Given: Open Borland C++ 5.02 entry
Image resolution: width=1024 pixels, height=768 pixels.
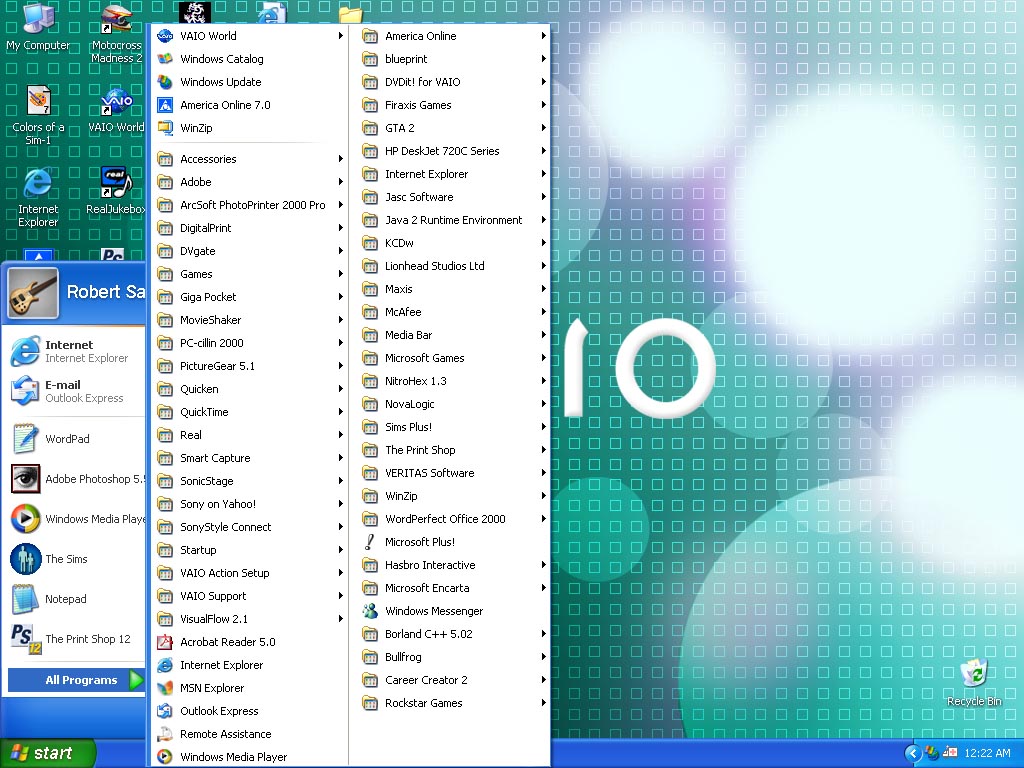Looking at the screenshot, I should click(453, 634).
